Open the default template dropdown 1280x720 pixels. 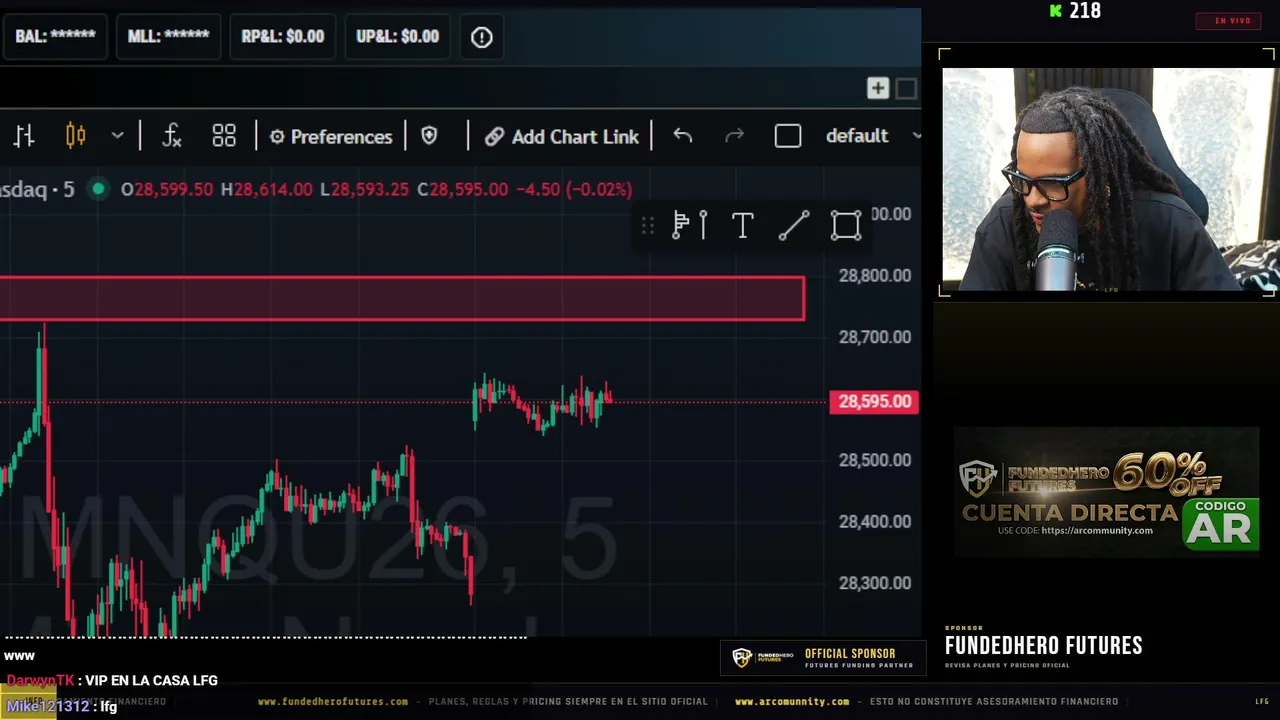point(872,136)
